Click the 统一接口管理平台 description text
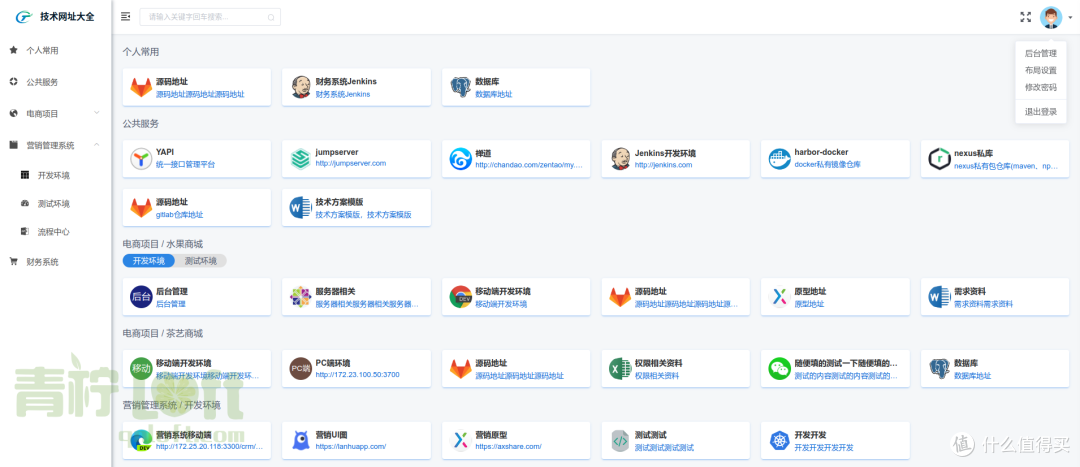Viewport: 1080px width, 467px height. [185, 165]
